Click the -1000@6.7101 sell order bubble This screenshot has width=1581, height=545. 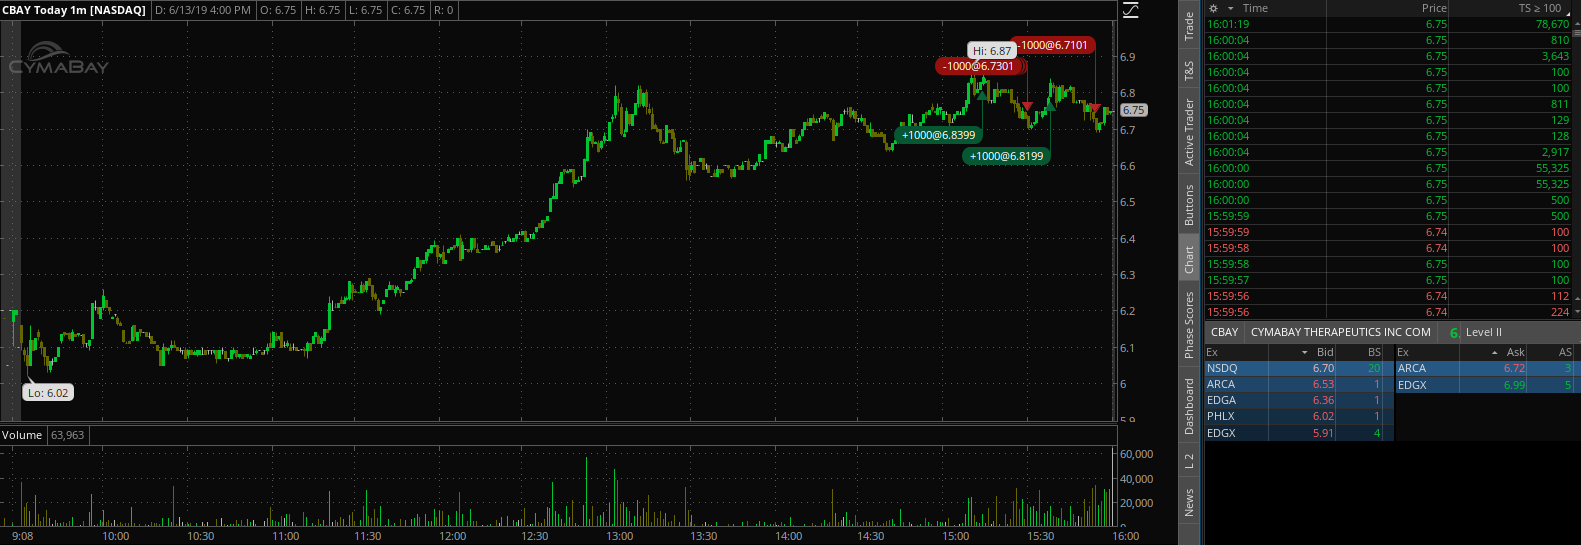click(1054, 45)
